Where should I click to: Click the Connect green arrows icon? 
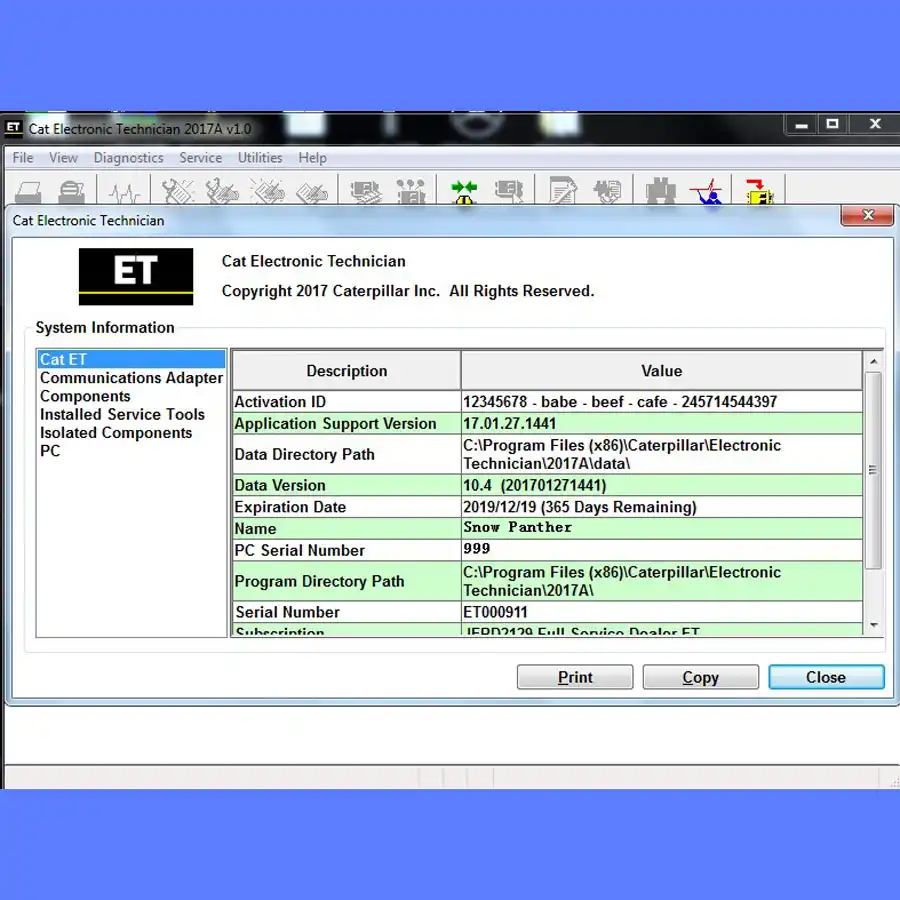click(x=464, y=192)
